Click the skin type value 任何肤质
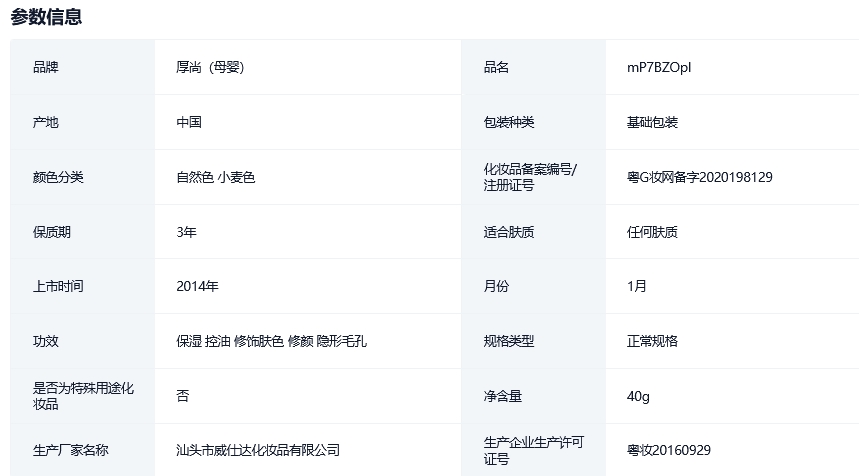 [652, 232]
